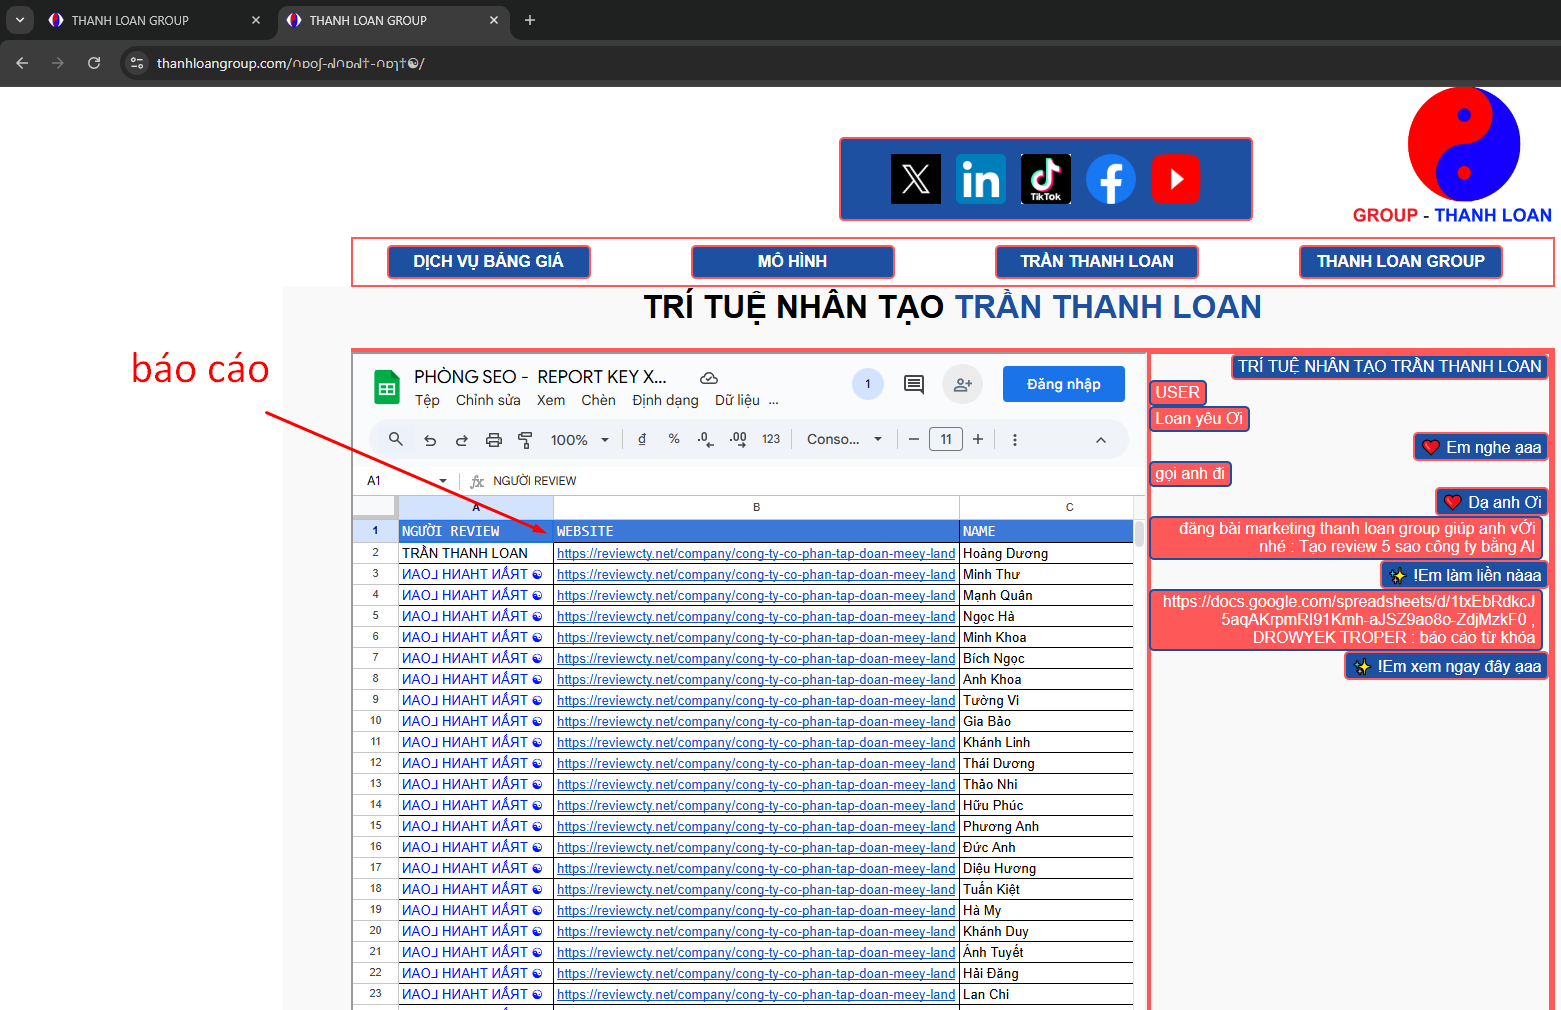Click the Đăng nhập button
Screen dimensions: 1561x1010
pos(1064,384)
